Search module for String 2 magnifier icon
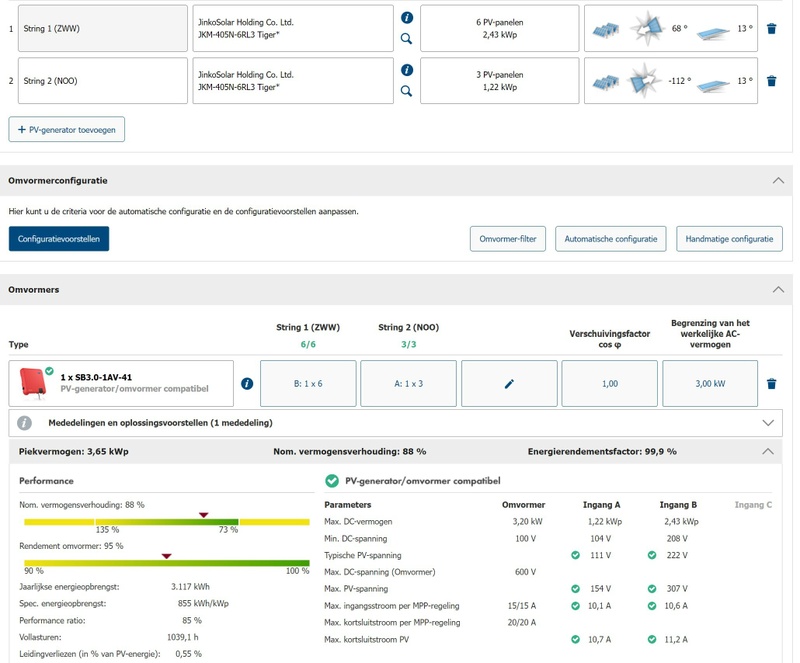This screenshot has height=663, width=800. click(x=406, y=91)
